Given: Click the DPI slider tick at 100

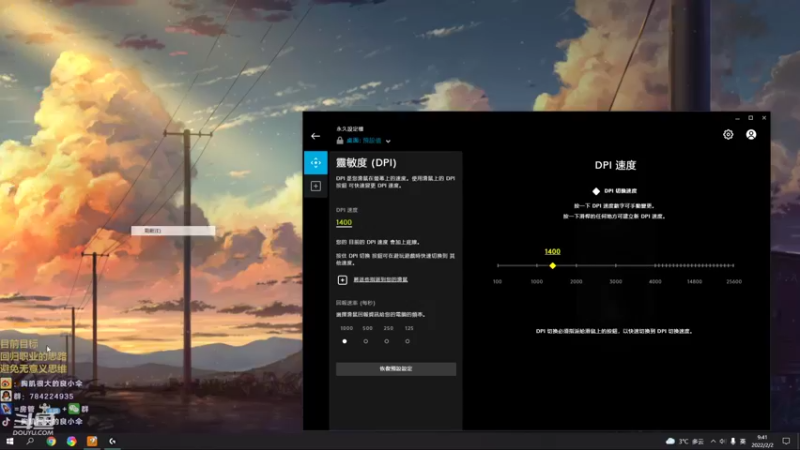Looking at the screenshot, I should point(497,265).
